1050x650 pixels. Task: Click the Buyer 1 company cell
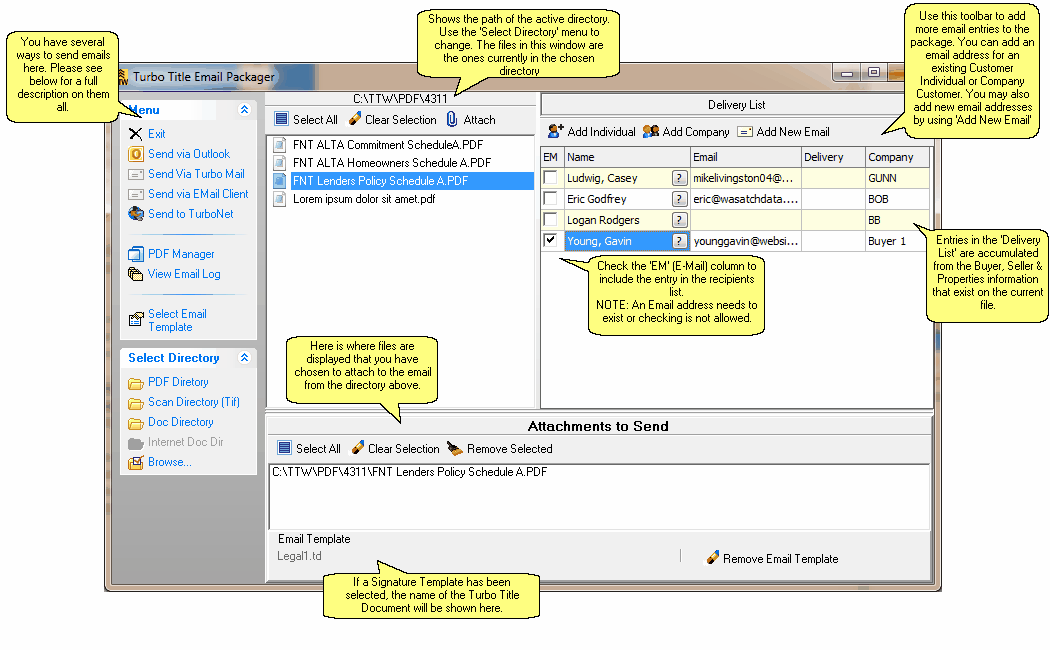pyautogui.click(x=897, y=241)
